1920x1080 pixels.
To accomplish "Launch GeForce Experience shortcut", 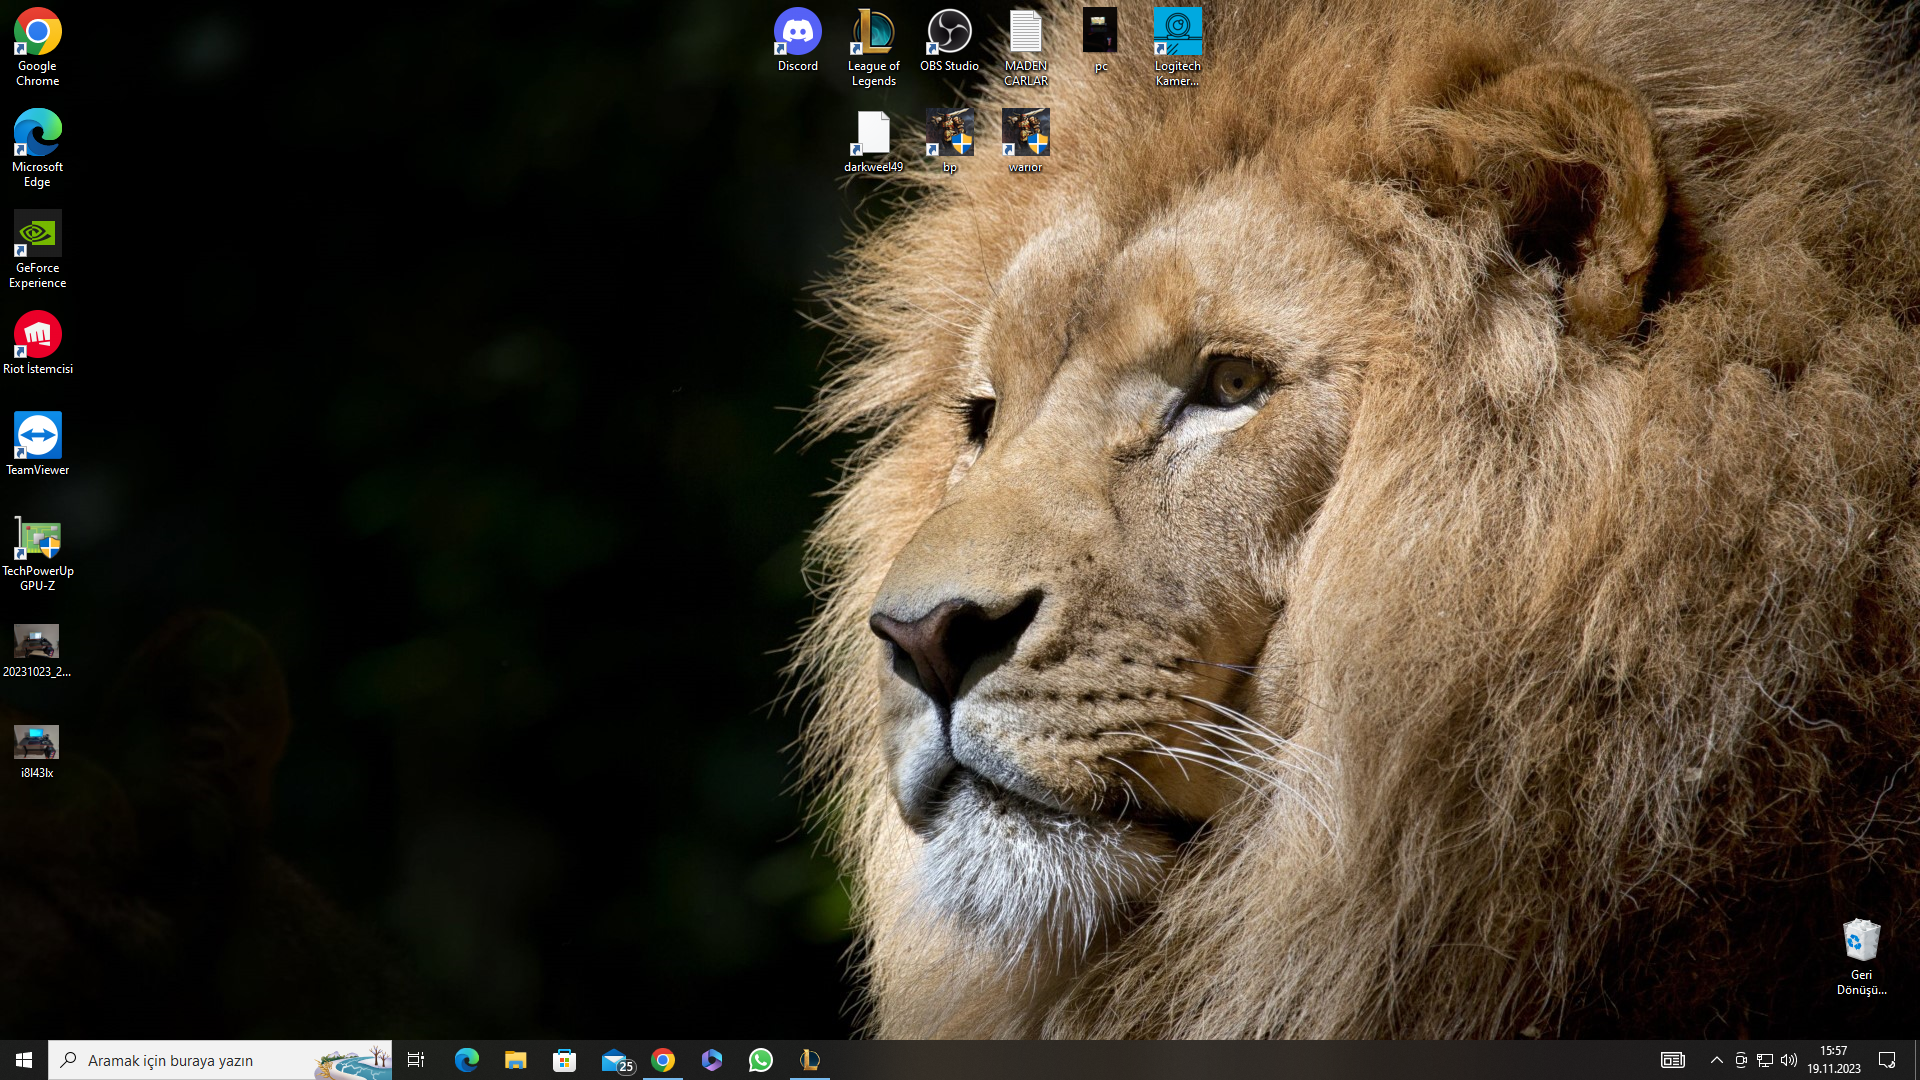I will [37, 249].
